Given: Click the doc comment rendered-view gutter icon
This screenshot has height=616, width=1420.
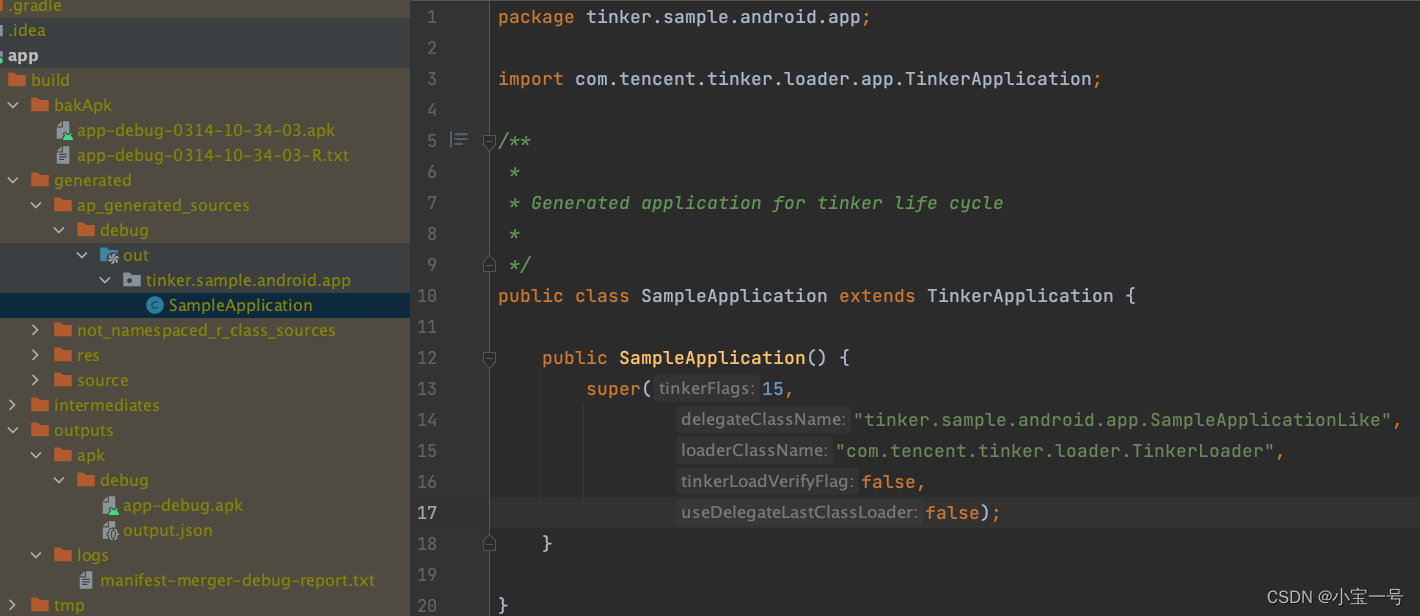Looking at the screenshot, I should 459,140.
